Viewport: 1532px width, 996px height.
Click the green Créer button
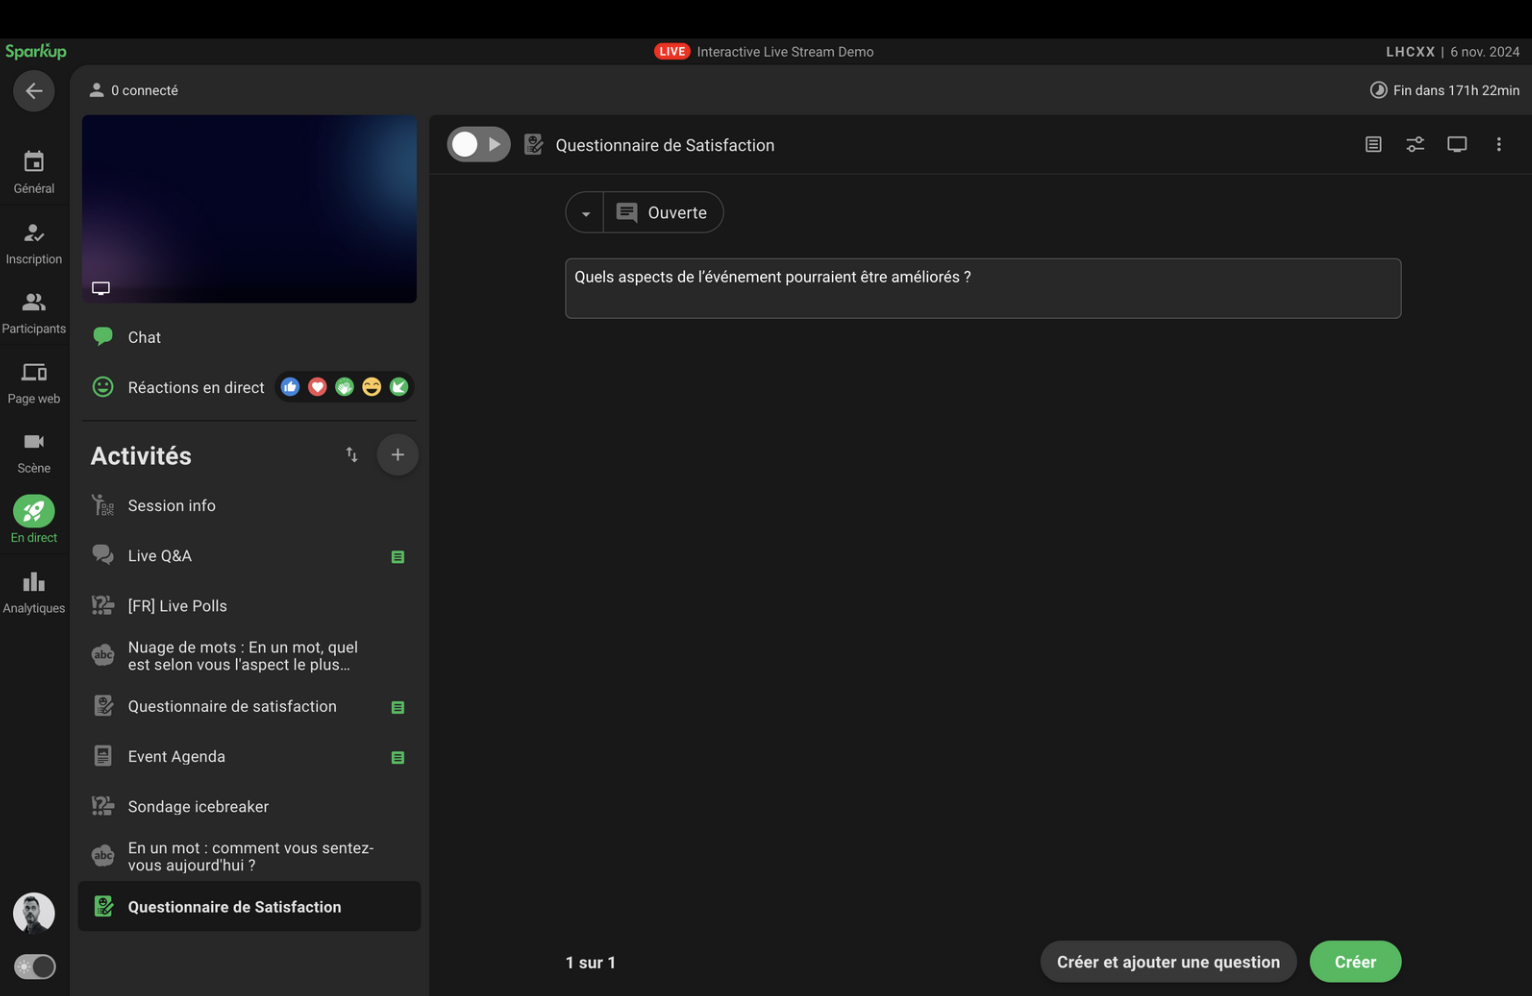point(1354,962)
